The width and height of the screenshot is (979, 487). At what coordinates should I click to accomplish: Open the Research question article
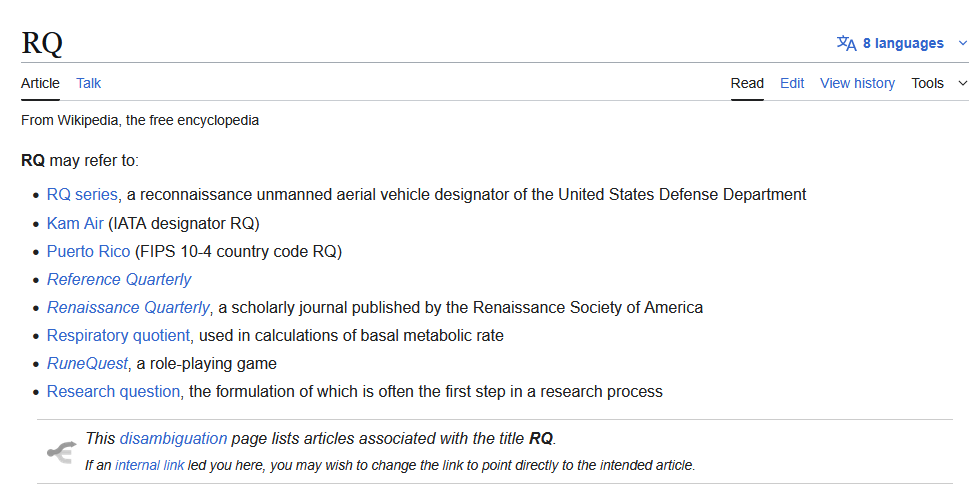click(x=113, y=391)
